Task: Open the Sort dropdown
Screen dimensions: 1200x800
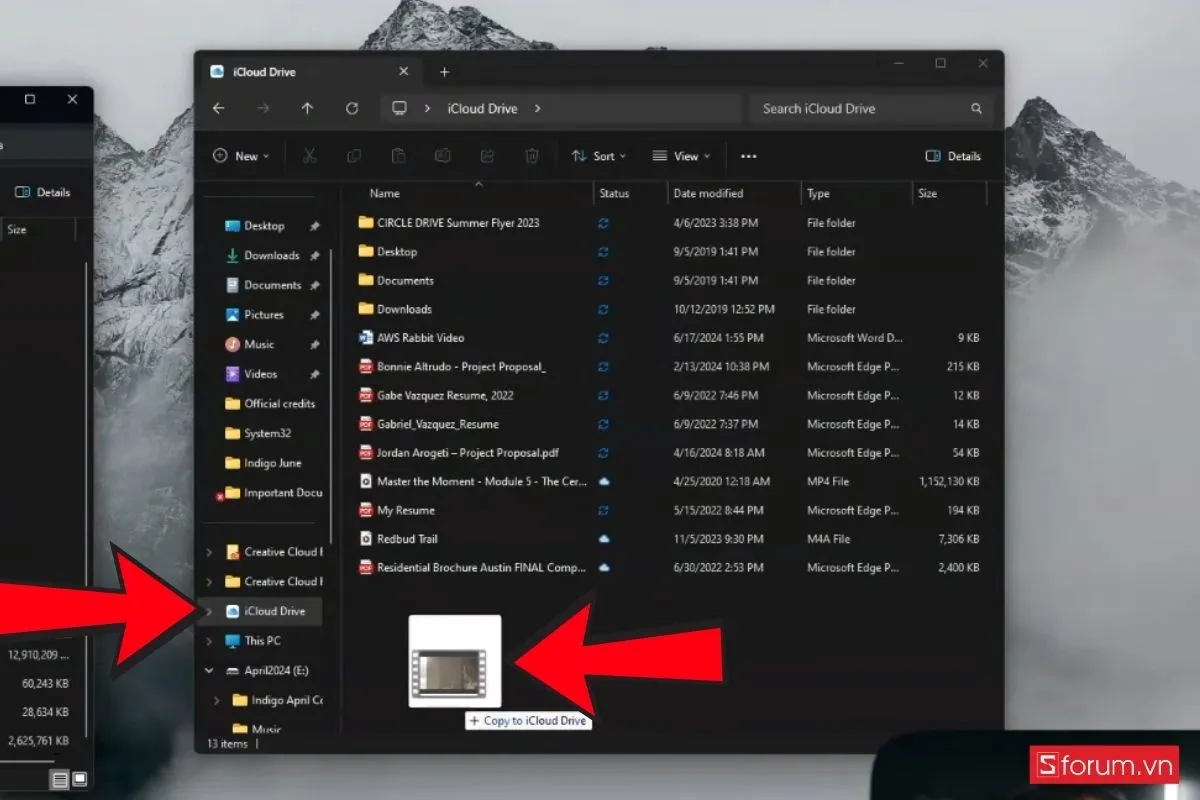Action: [598, 156]
